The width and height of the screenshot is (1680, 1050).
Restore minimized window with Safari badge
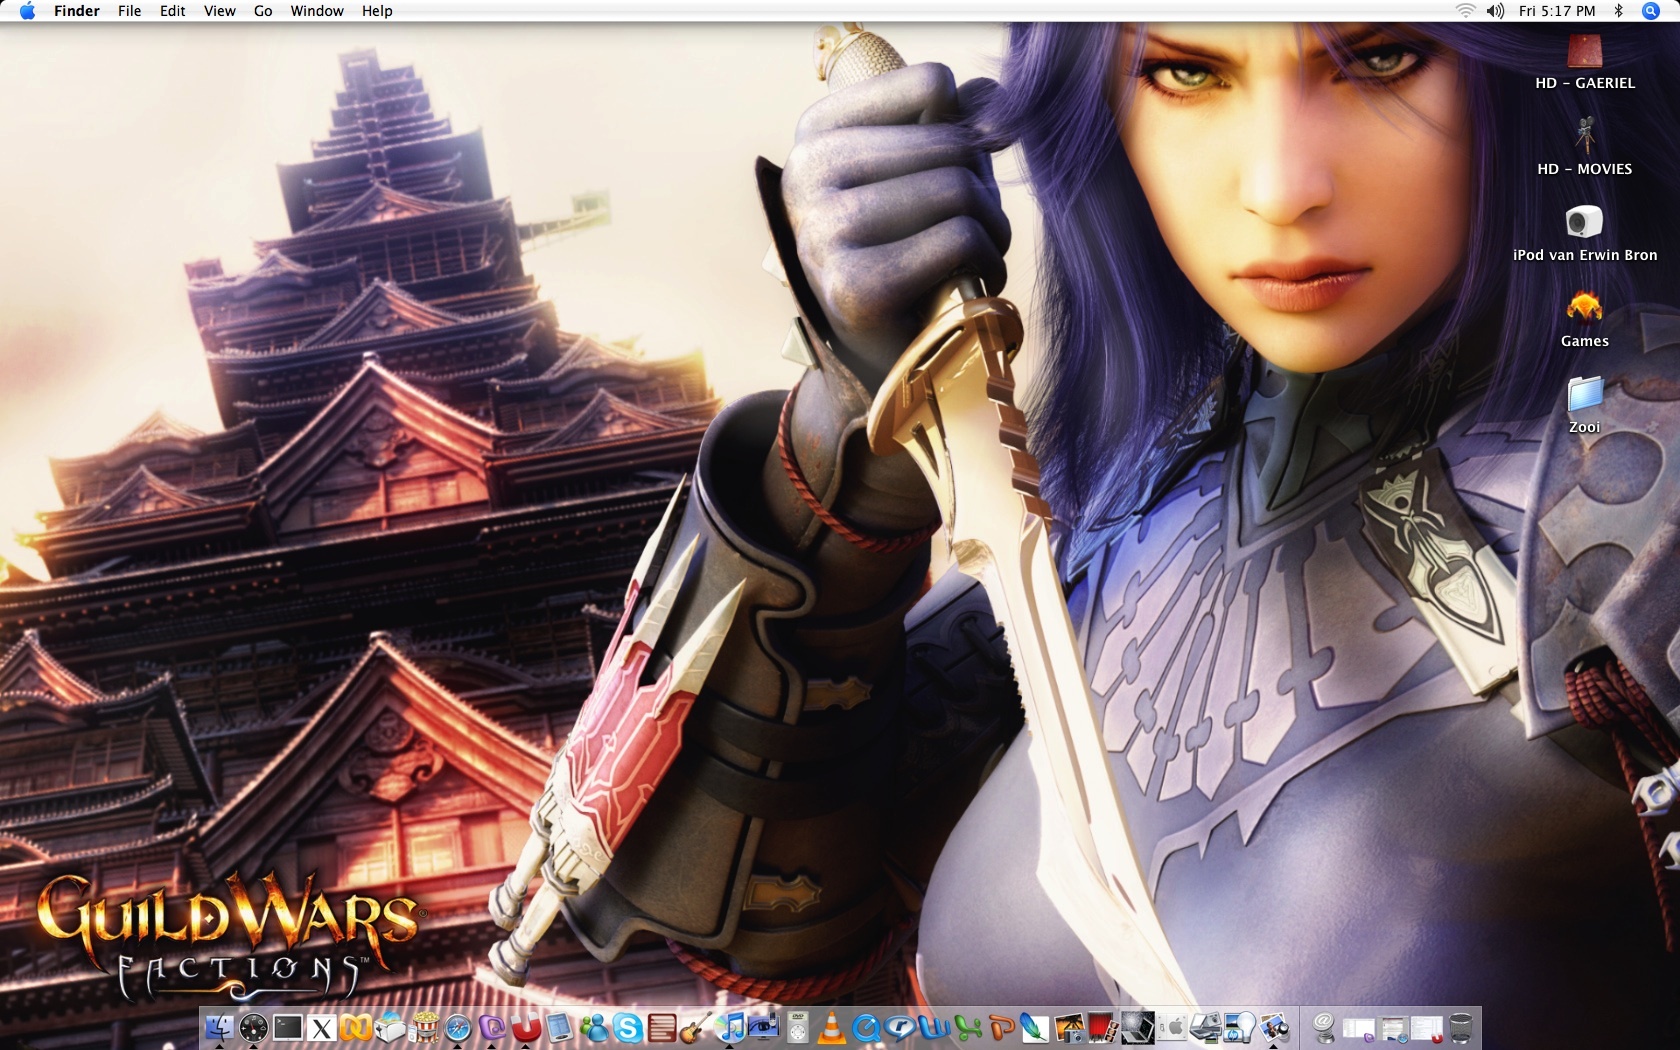[x=1393, y=1028]
